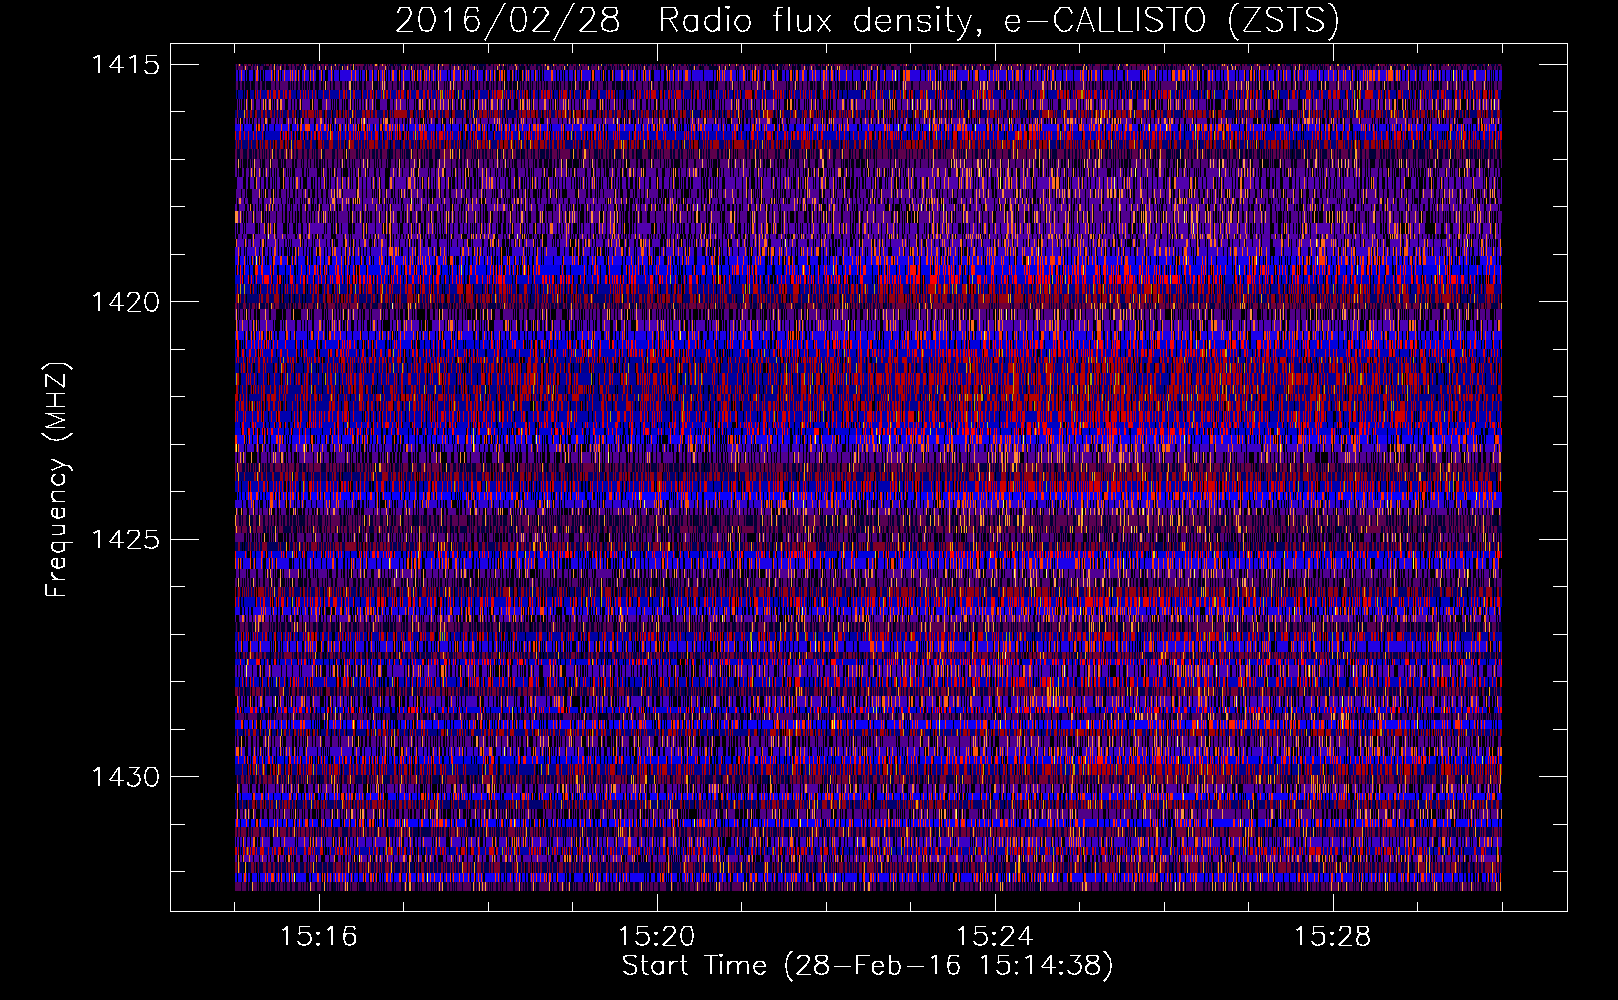Click the 1420 frequency axis label
Viewport: 1618px width, 1000px height.
coord(126,302)
